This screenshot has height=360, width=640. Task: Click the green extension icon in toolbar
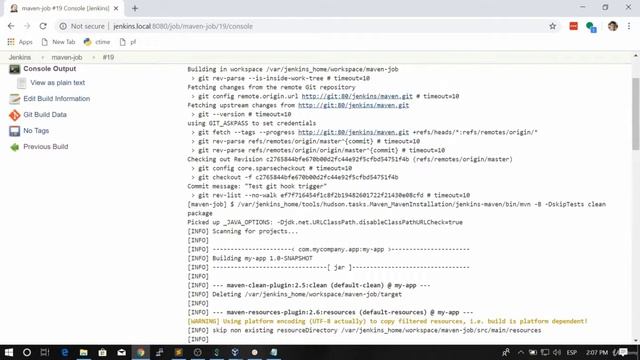point(591,27)
